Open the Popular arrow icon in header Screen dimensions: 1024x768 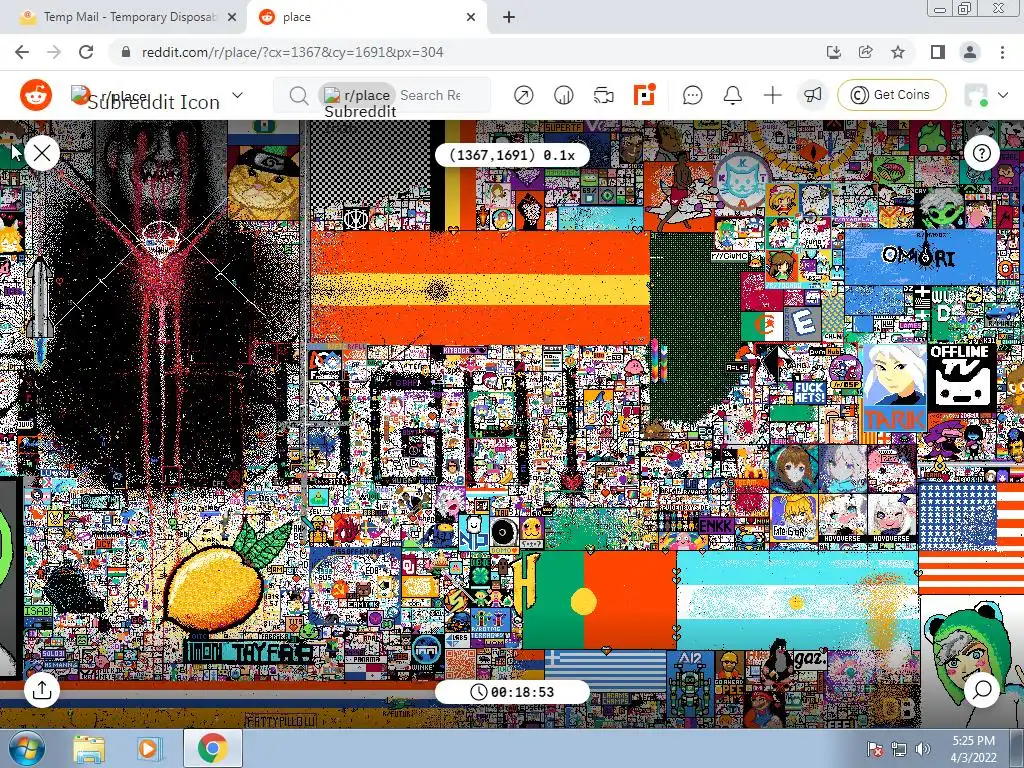click(x=523, y=95)
